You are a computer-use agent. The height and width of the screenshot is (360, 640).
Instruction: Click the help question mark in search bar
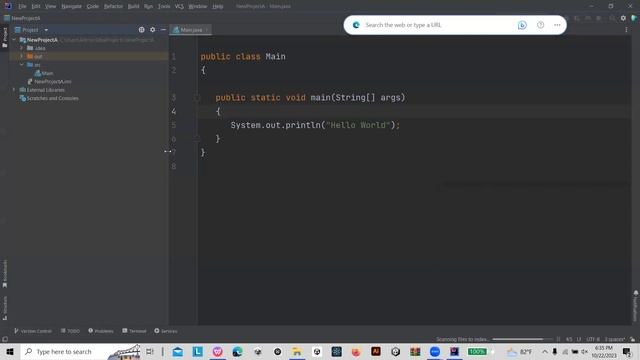click(x=540, y=25)
